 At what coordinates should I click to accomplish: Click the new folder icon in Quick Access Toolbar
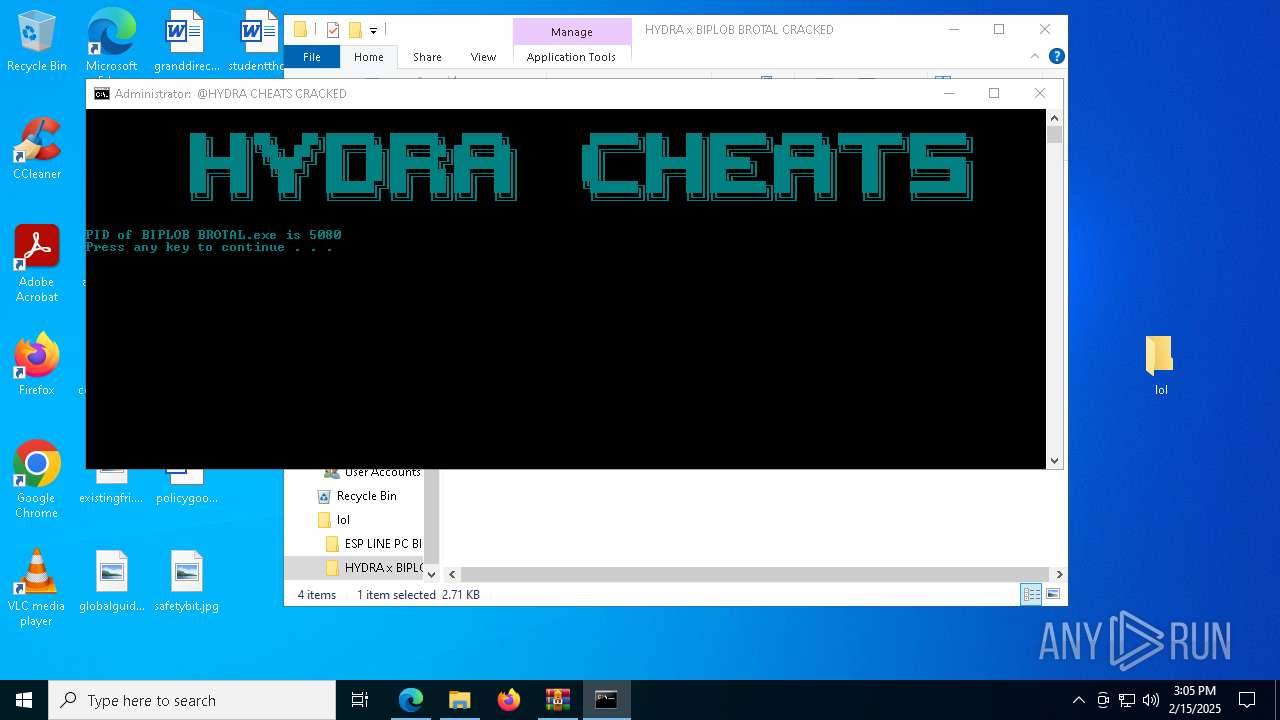[x=354, y=30]
